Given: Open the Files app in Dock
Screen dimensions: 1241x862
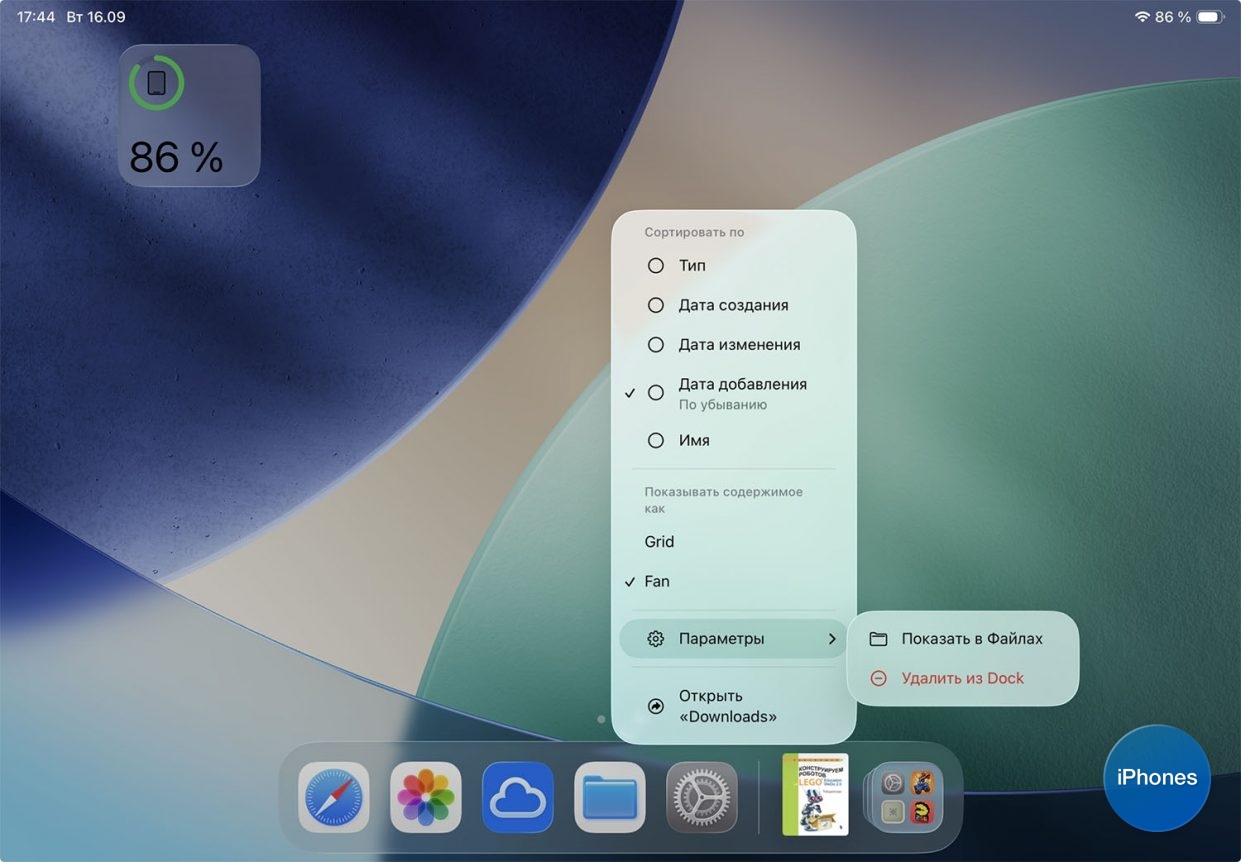Looking at the screenshot, I should (x=610, y=798).
